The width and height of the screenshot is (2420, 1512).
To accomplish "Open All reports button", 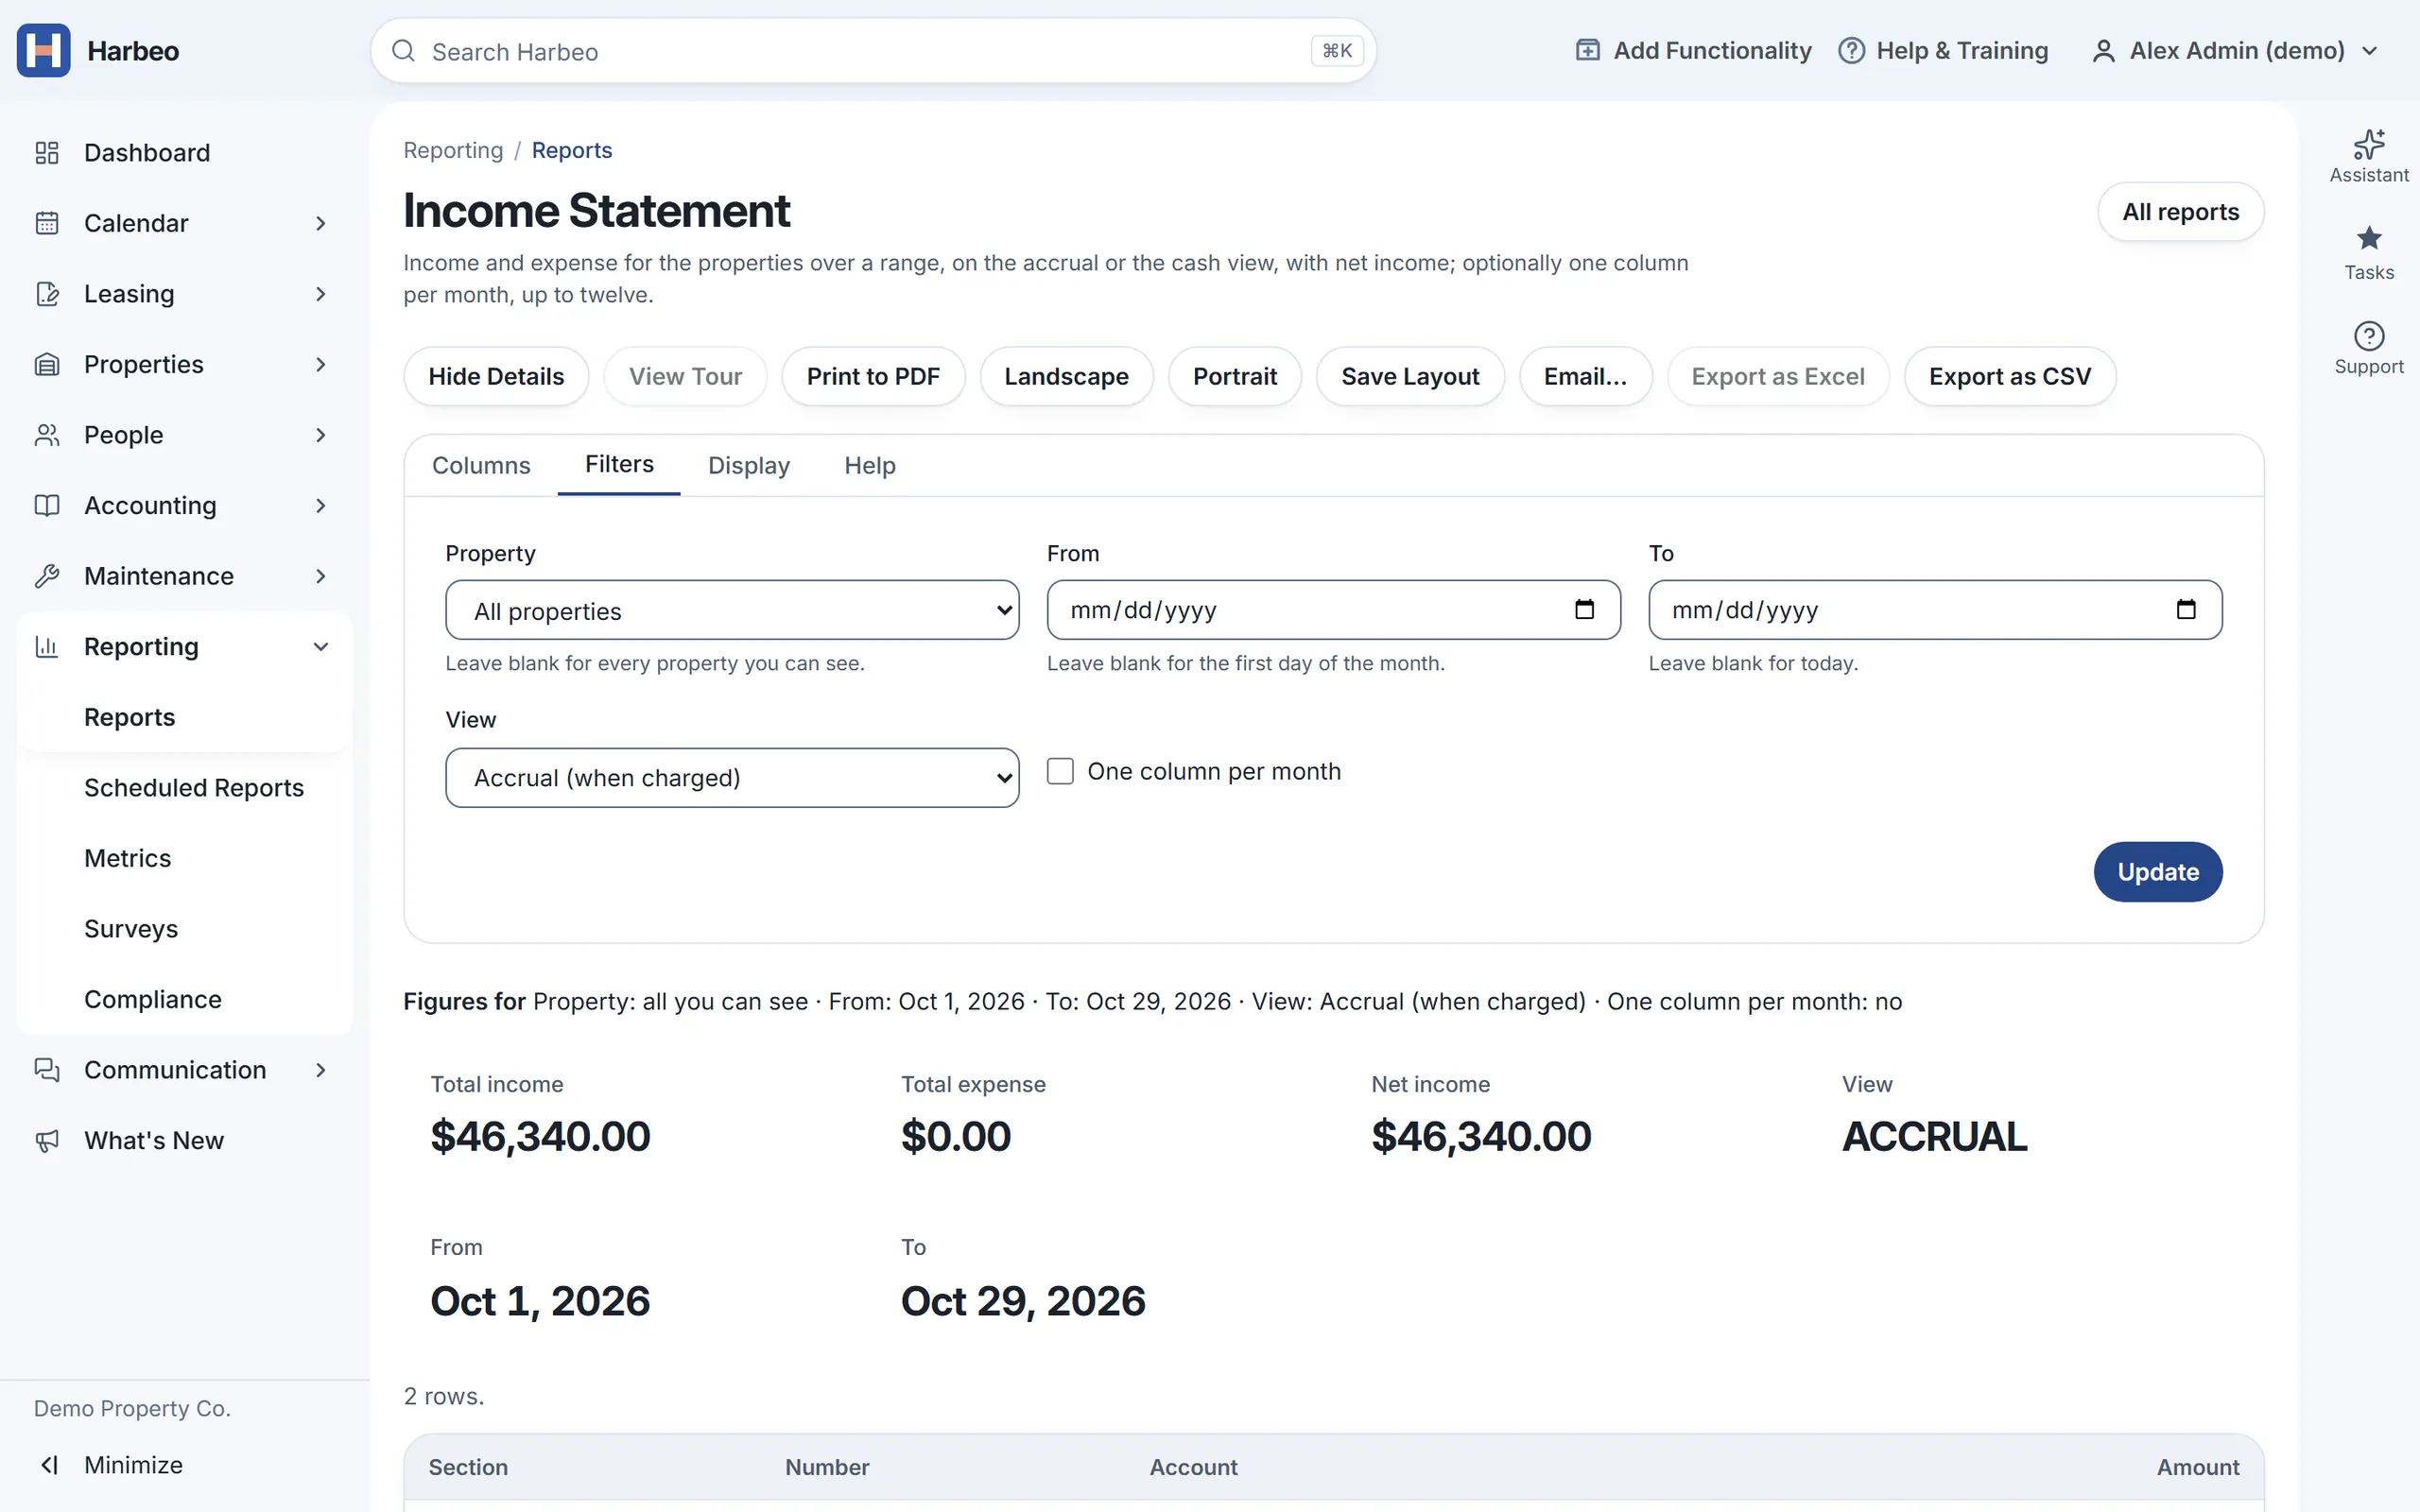I will (x=2181, y=212).
